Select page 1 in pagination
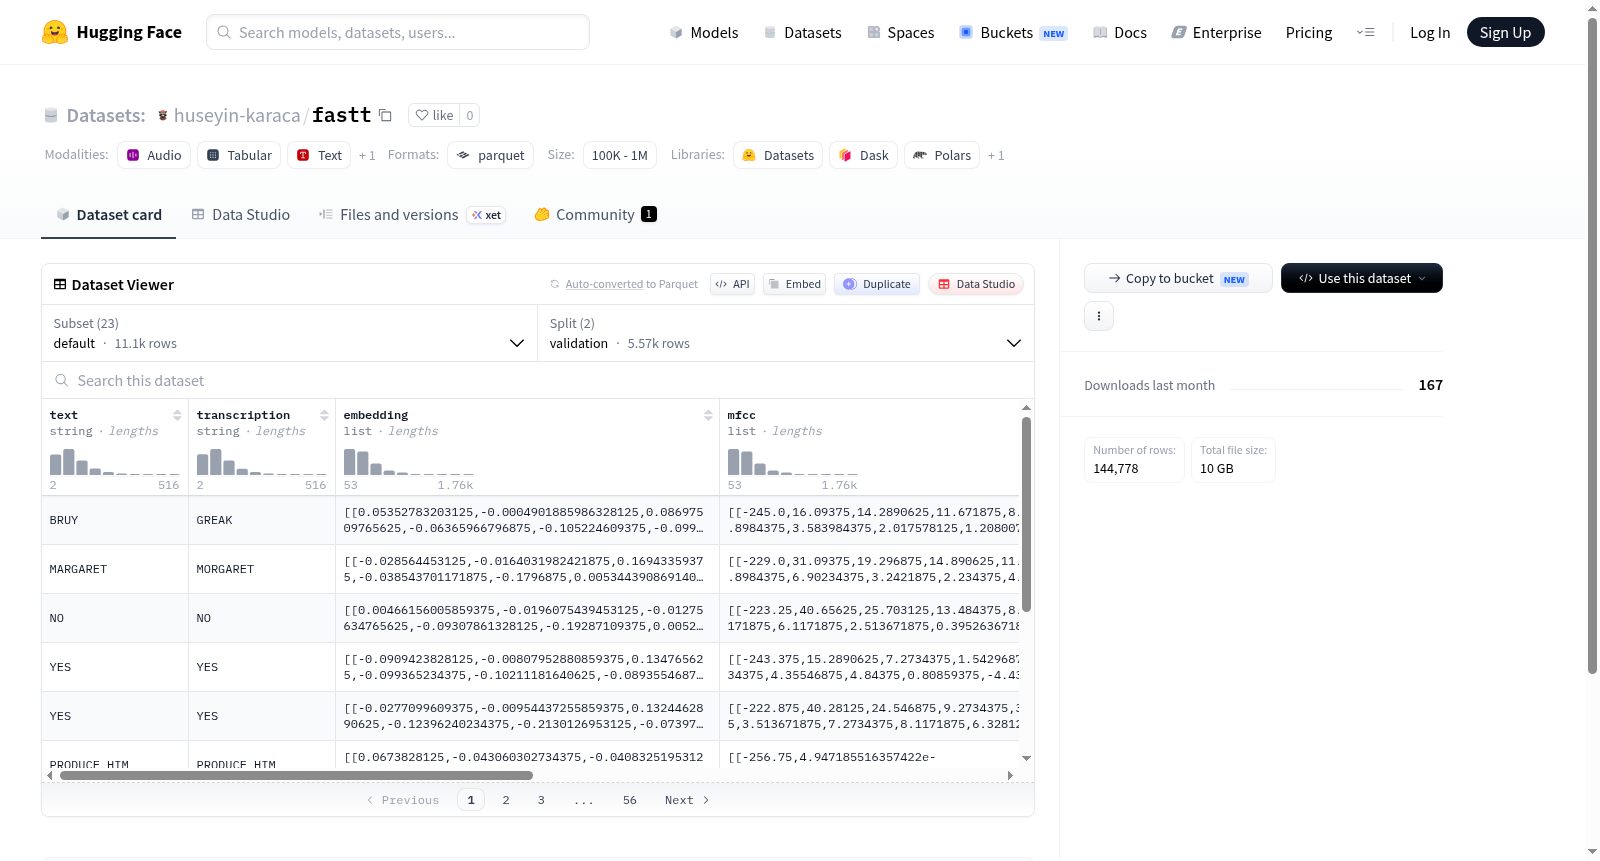Viewport: 1600px width, 861px height. [471, 800]
